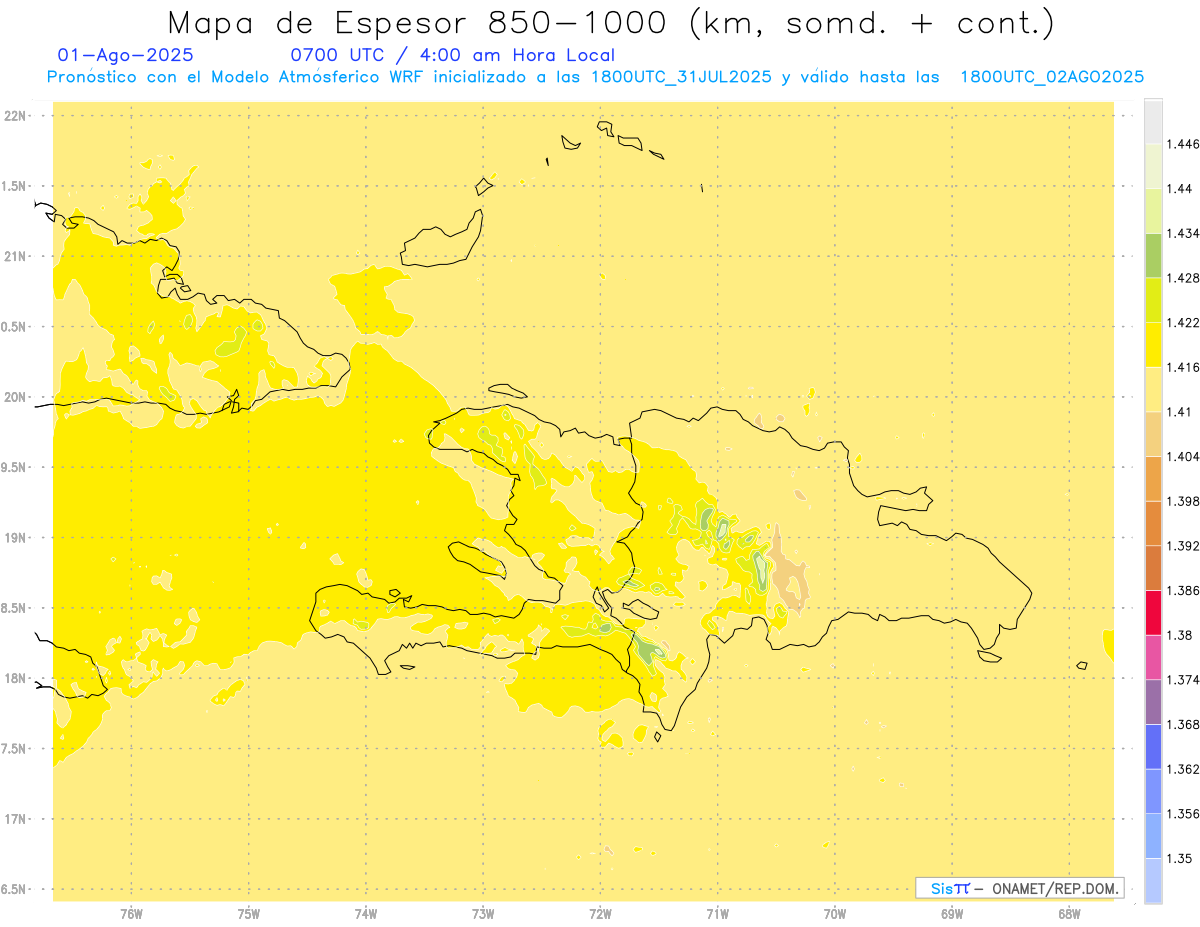1200x927 pixels.
Task: Click the colorbar value "1.368"
Action: pos(1185,724)
